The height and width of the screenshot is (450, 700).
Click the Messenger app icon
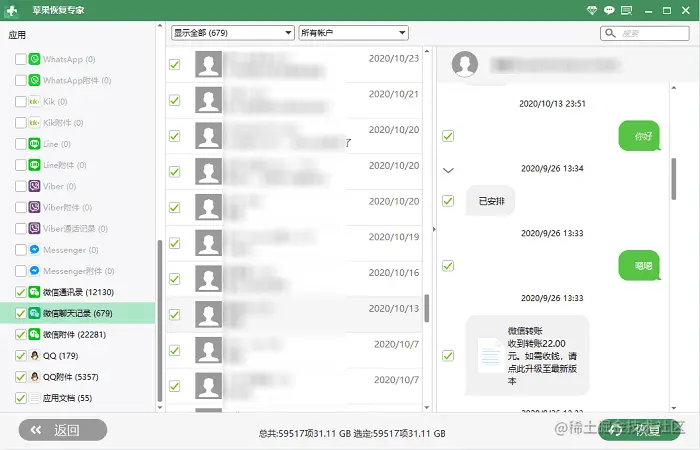coord(34,250)
